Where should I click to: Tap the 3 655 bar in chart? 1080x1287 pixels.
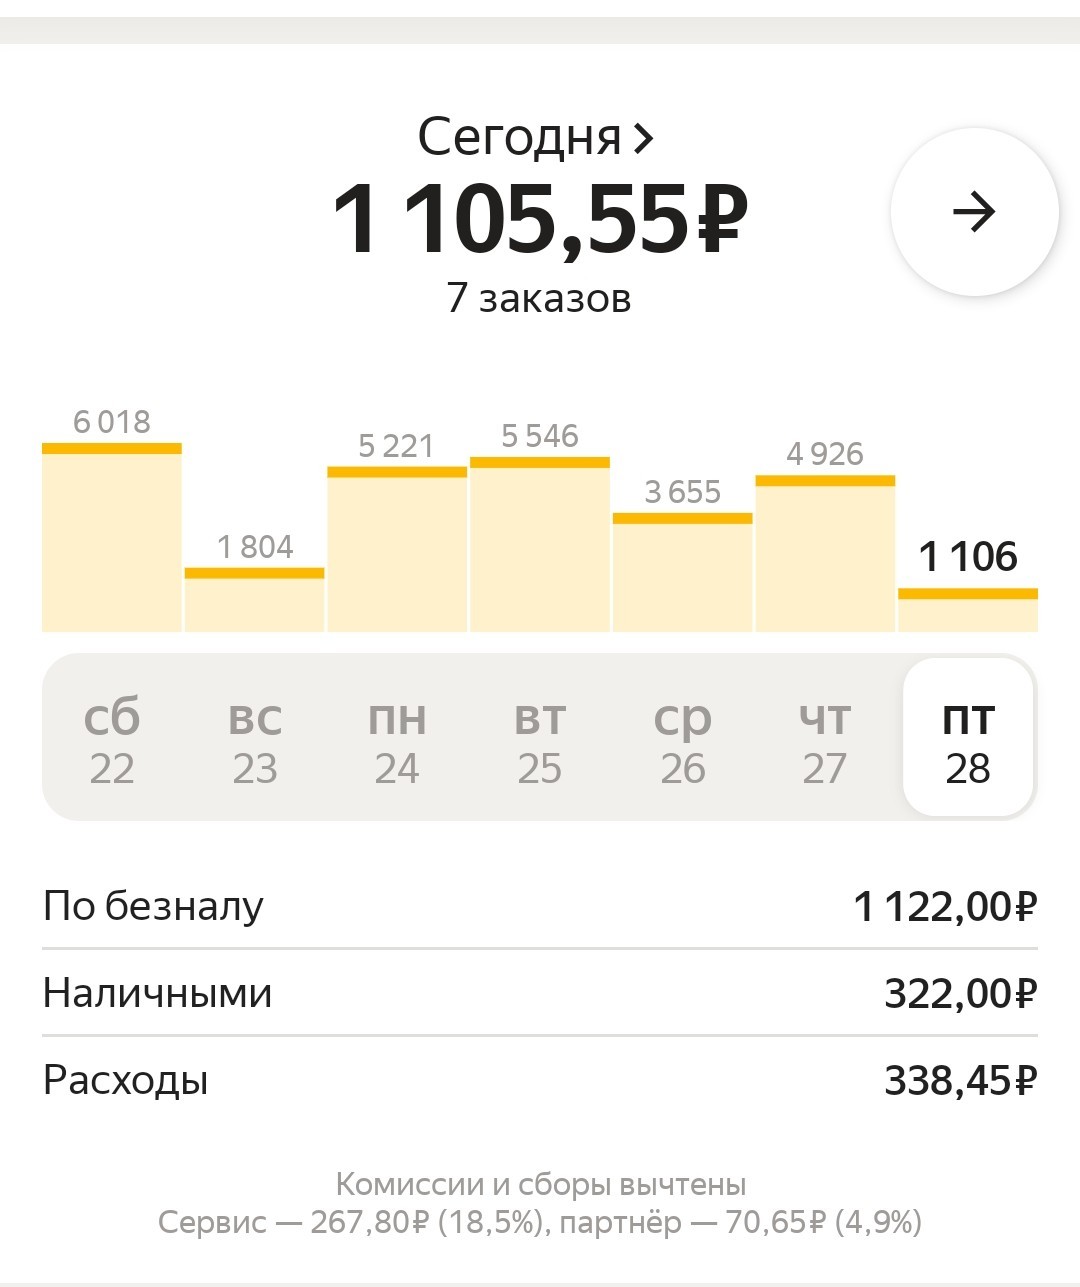point(683,572)
